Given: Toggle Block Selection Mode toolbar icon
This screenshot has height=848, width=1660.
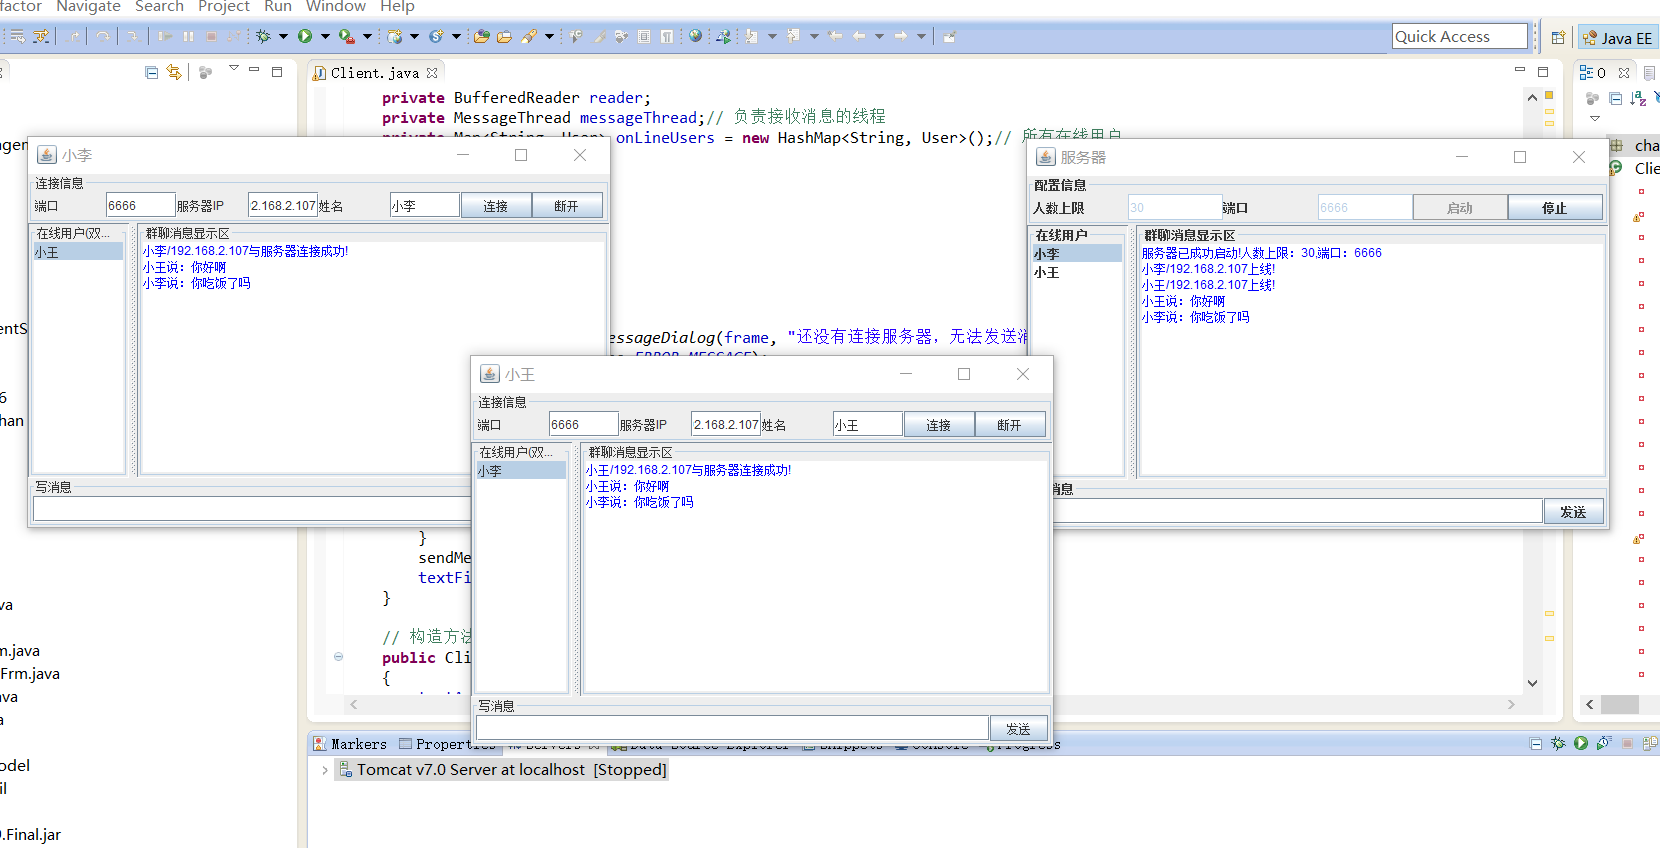Looking at the screenshot, I should pyautogui.click(x=644, y=36).
